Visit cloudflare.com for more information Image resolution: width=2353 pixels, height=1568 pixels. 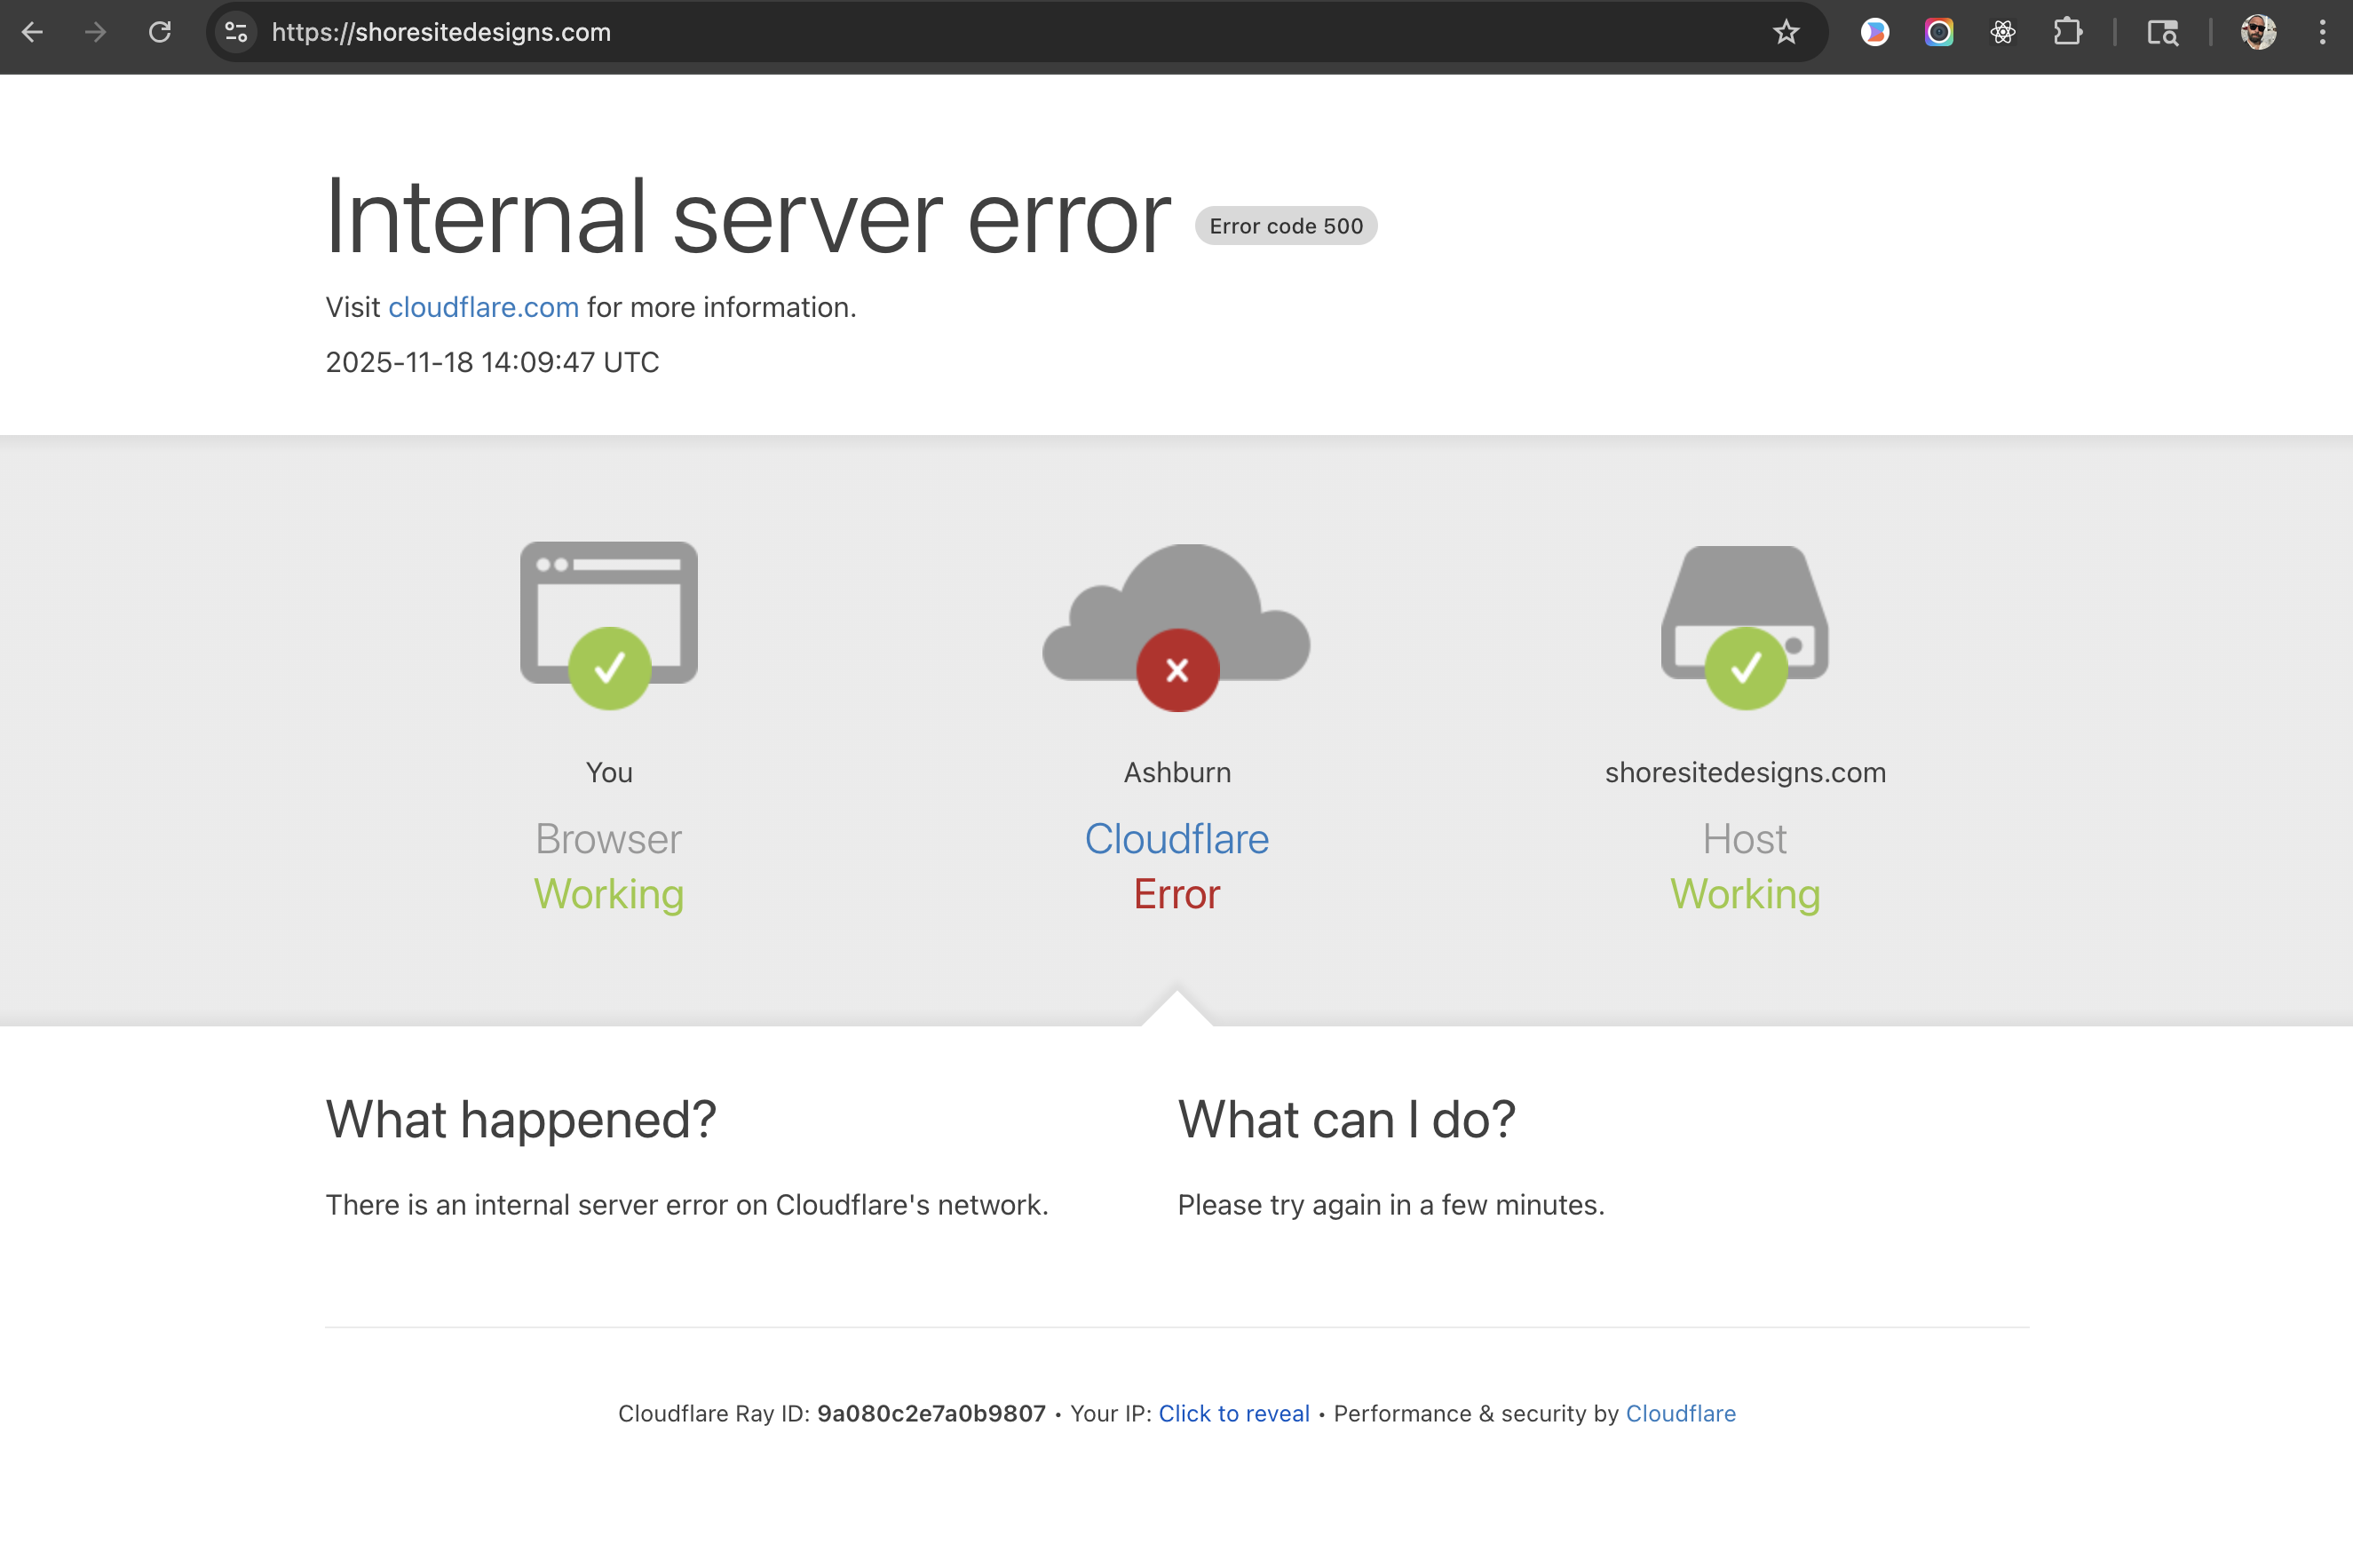(x=483, y=307)
